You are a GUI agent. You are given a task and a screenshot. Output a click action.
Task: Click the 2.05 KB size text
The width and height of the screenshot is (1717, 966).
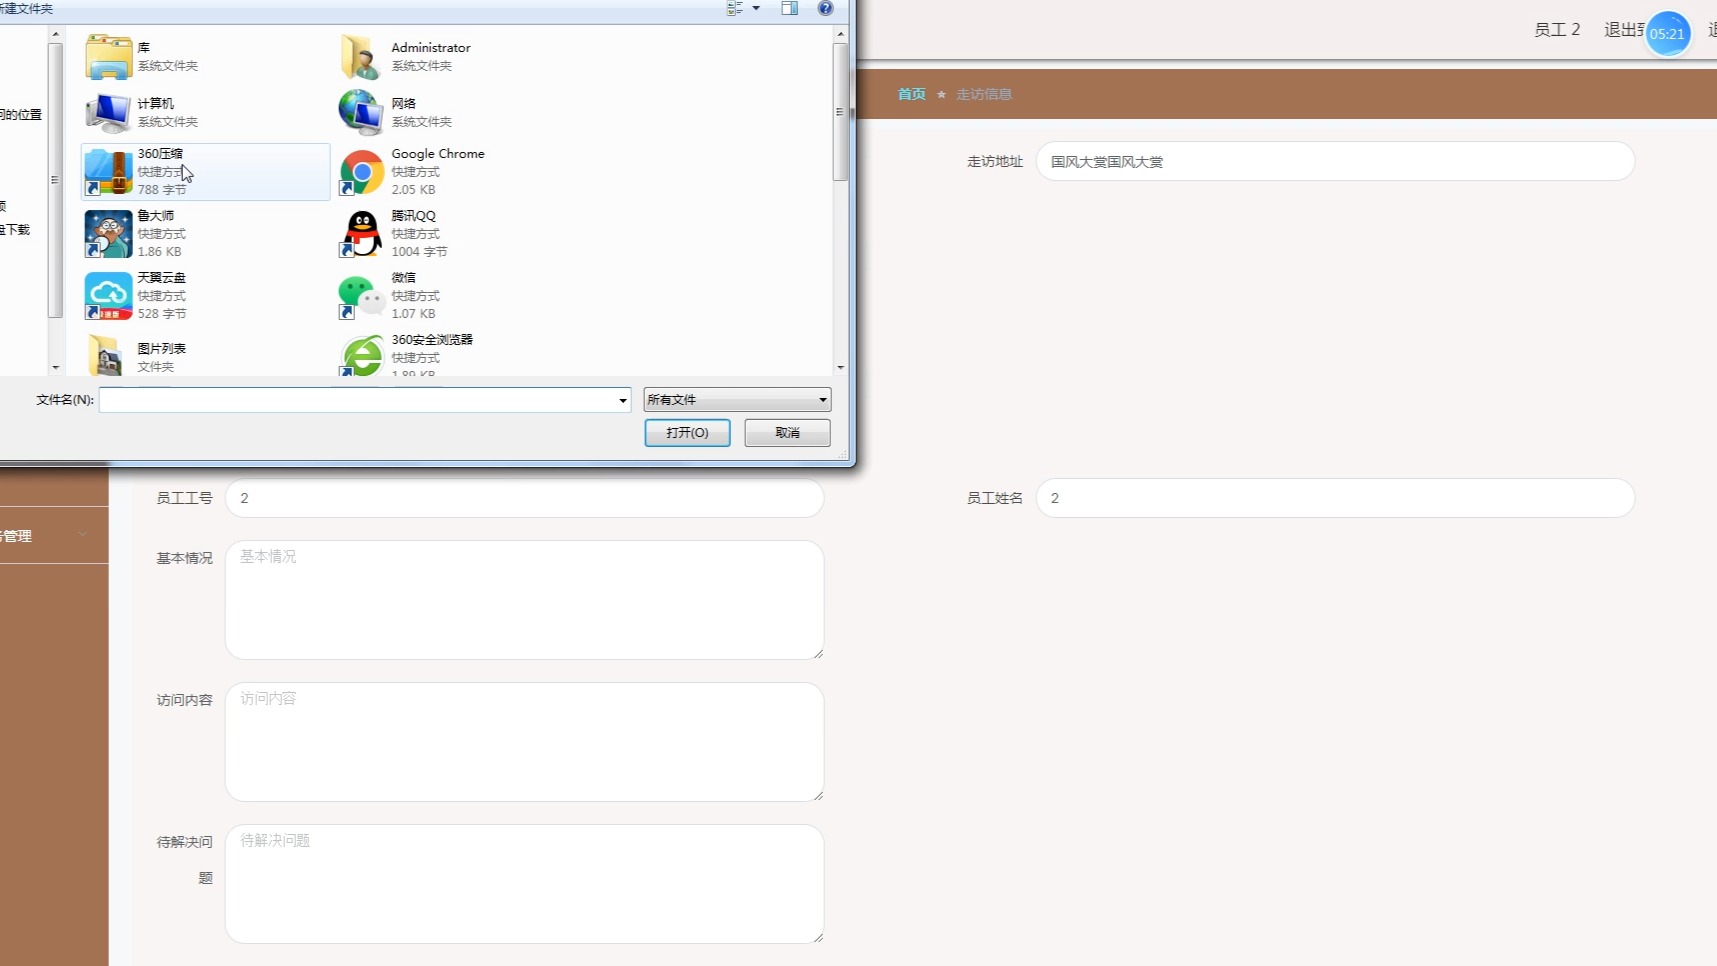pos(413,190)
